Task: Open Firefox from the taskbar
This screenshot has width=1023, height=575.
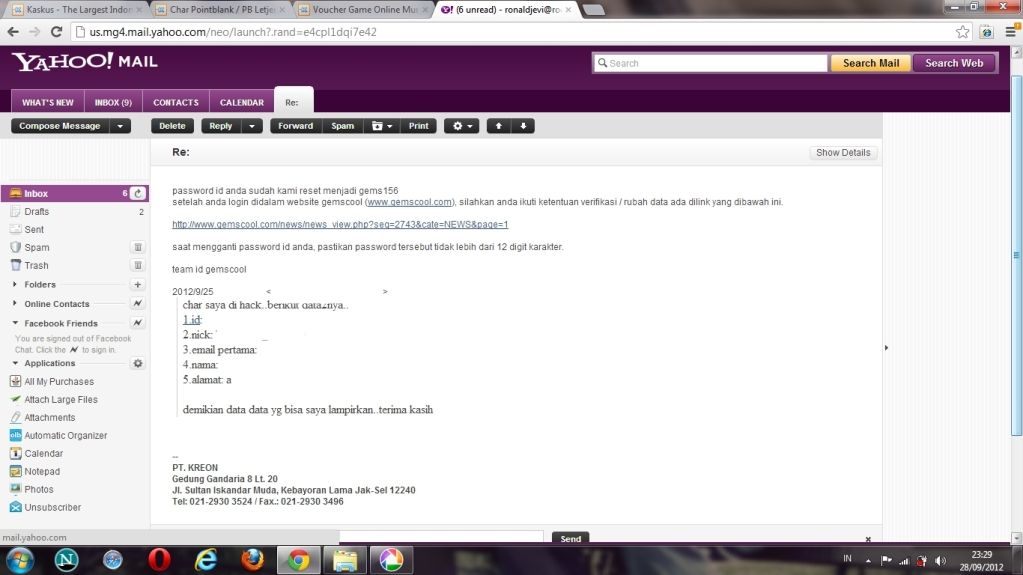Action: 252,560
